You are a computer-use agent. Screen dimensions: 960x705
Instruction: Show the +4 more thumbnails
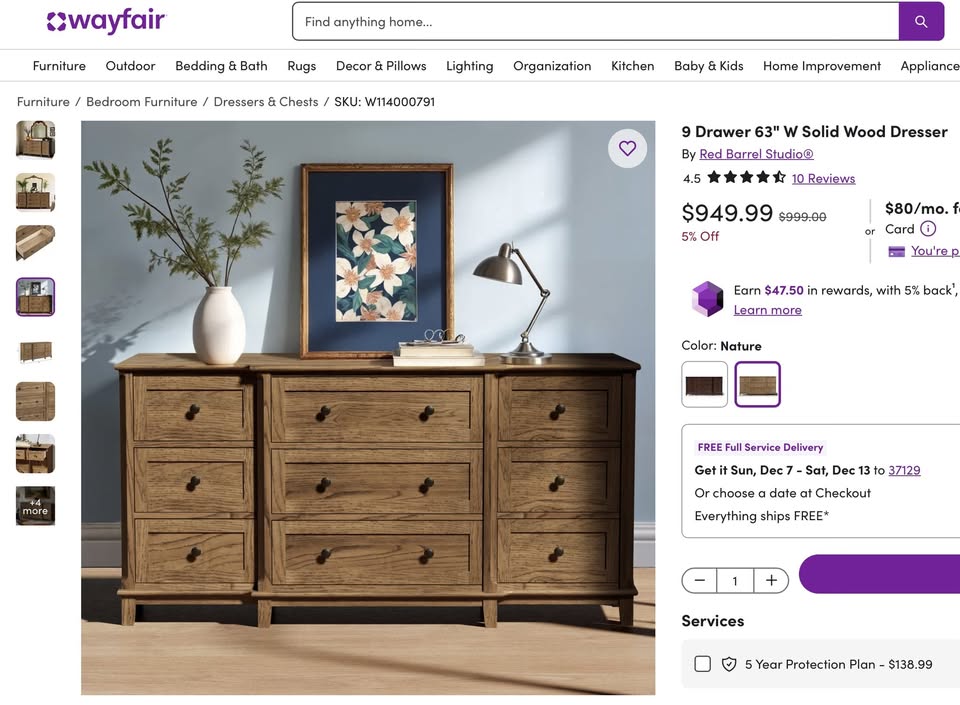tap(36, 506)
